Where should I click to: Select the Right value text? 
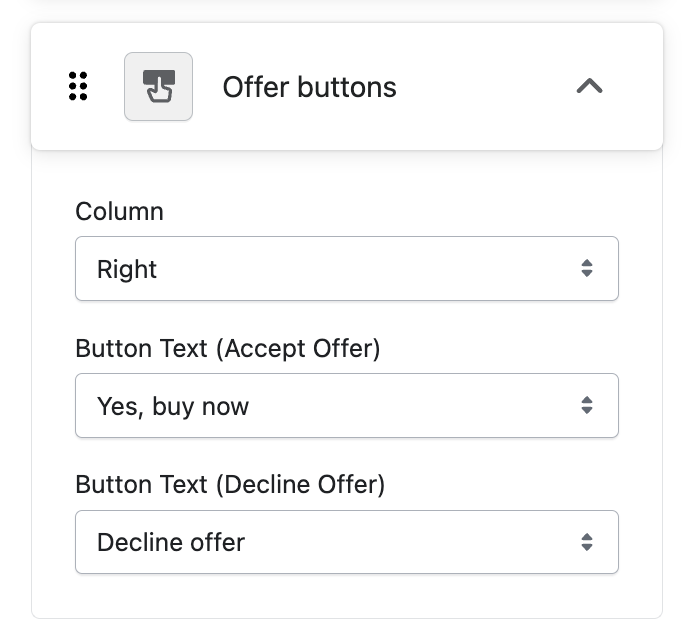pyautogui.click(x=127, y=270)
